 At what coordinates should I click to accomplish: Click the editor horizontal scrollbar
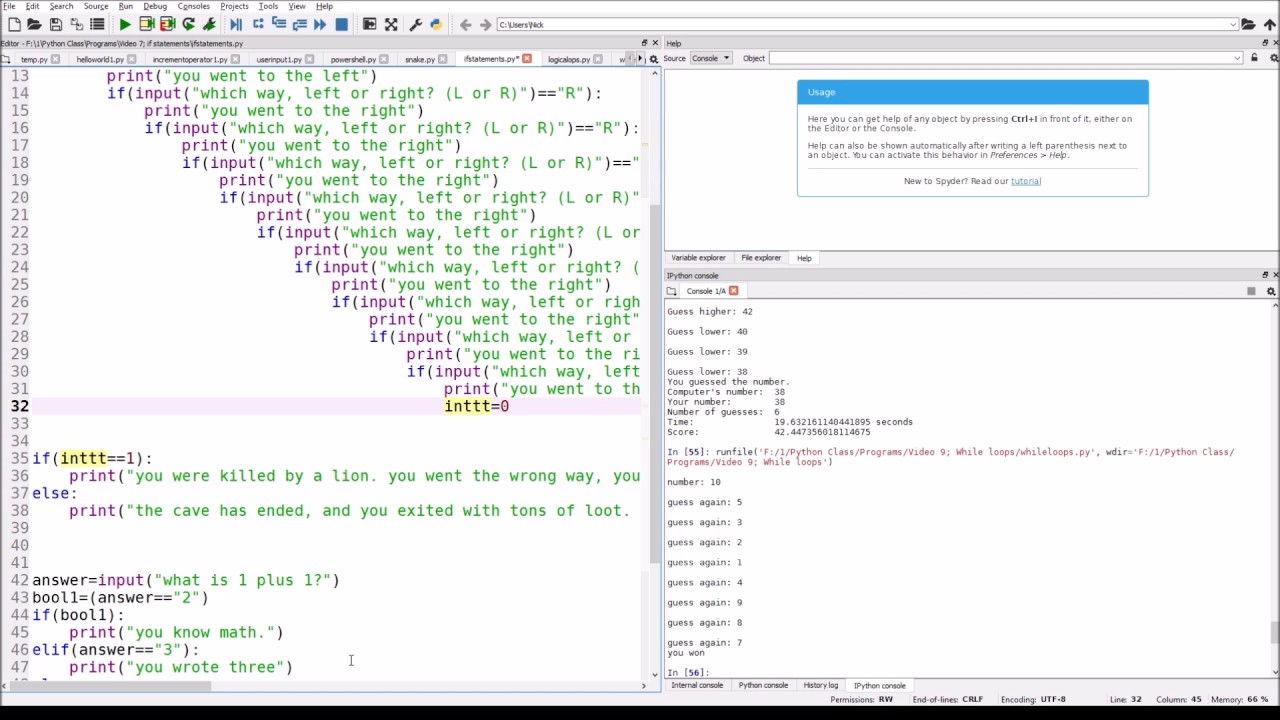coord(110,686)
